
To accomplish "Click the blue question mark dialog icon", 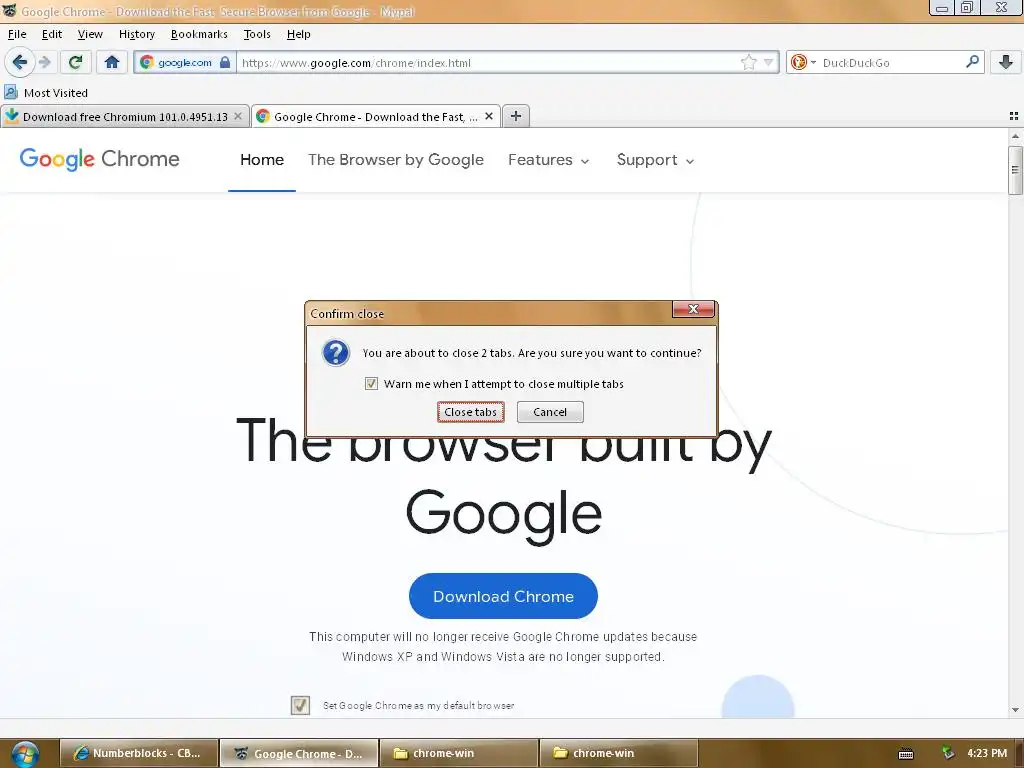I will click(x=336, y=353).
